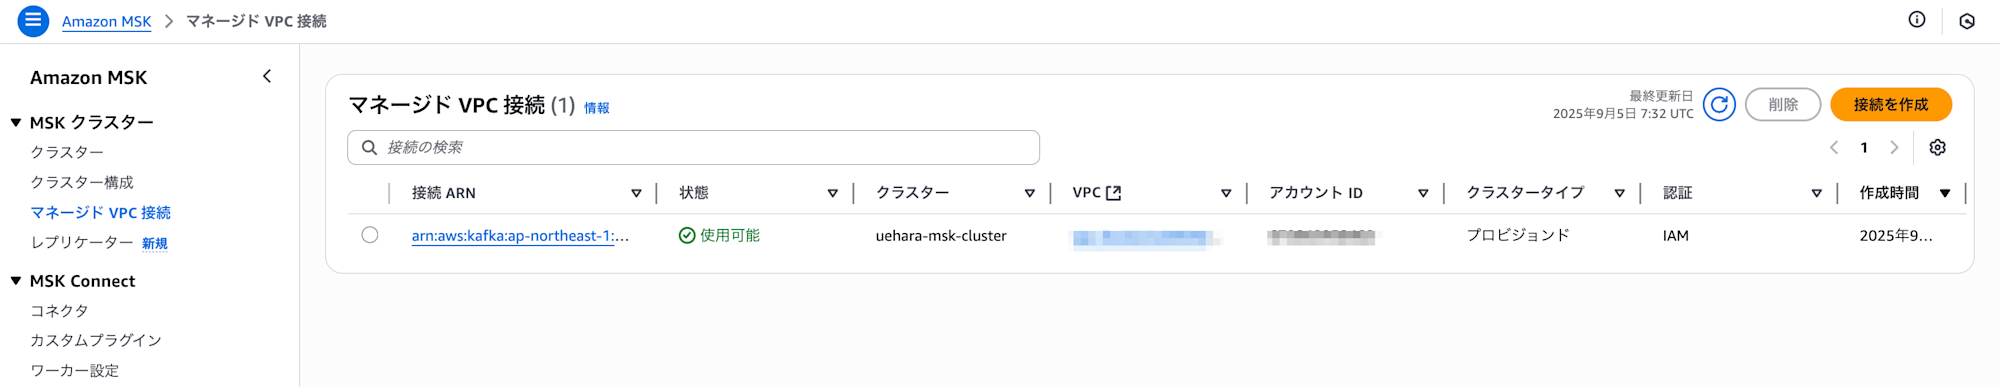Collapse the MSK クラスター section

[16, 122]
